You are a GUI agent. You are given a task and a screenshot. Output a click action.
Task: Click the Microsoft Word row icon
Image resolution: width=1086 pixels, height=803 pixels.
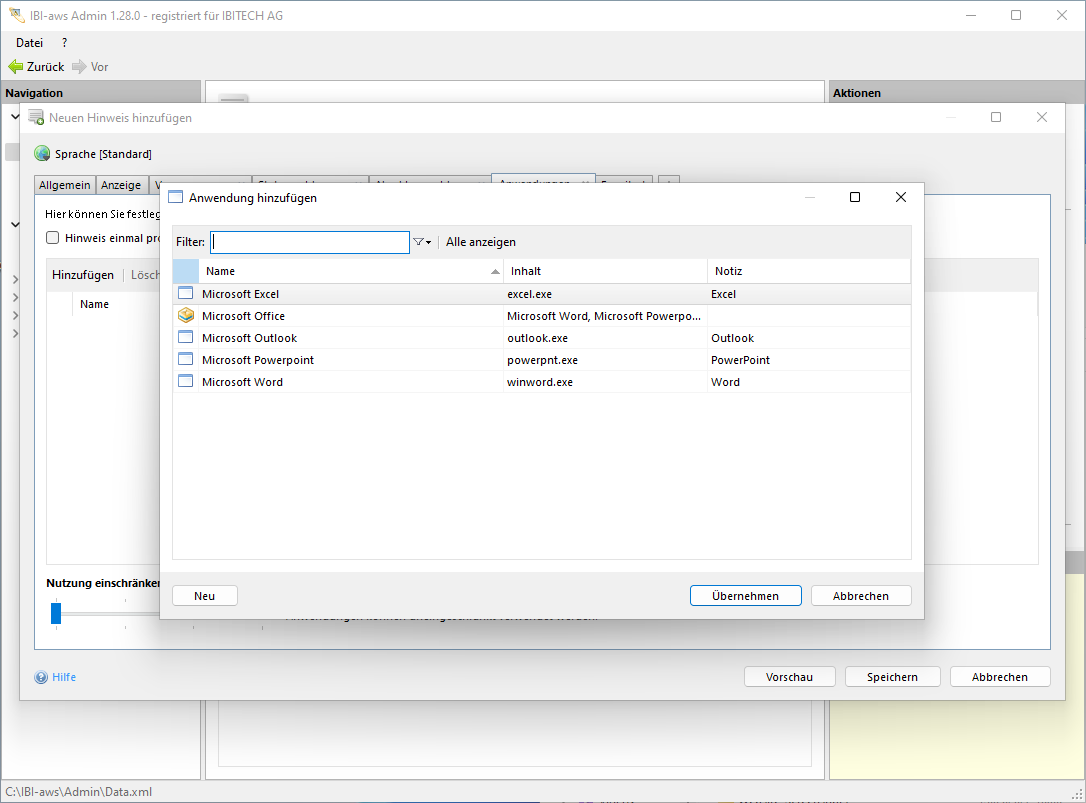coord(185,382)
